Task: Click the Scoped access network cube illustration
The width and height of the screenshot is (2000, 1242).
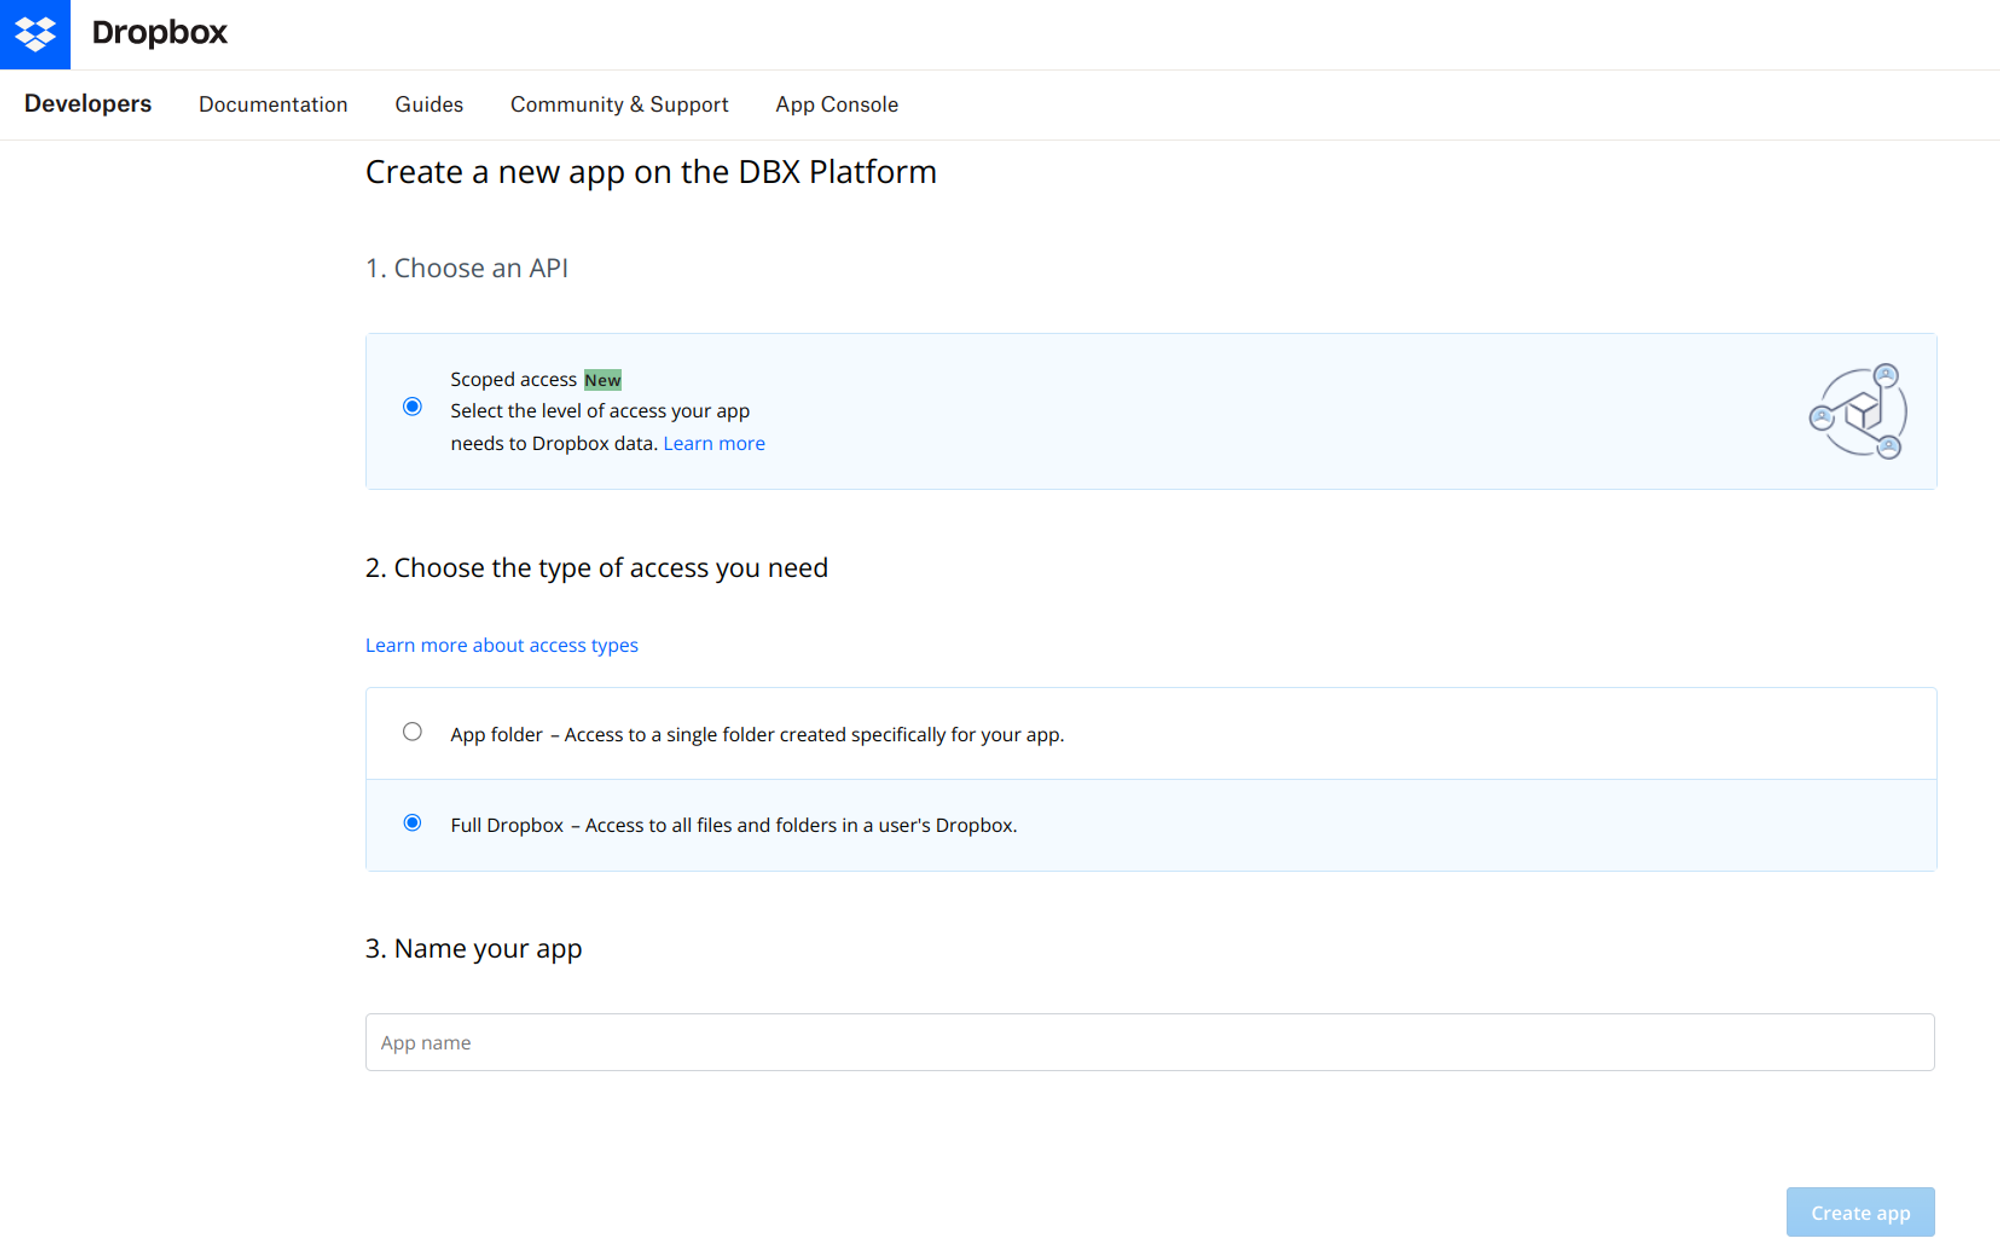Action: (1858, 411)
